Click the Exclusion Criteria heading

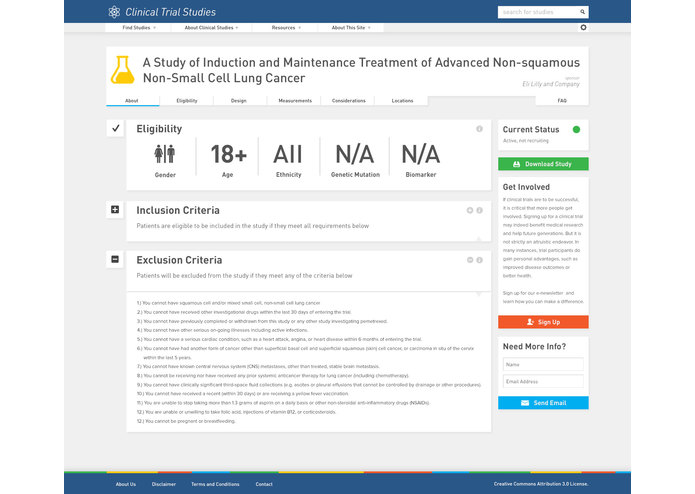tap(180, 260)
